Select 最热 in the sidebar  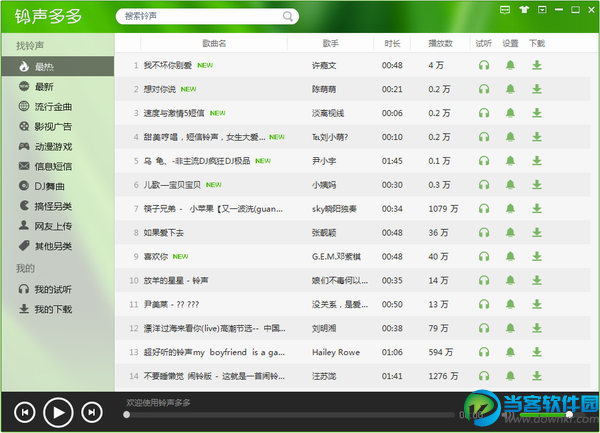click(x=58, y=67)
